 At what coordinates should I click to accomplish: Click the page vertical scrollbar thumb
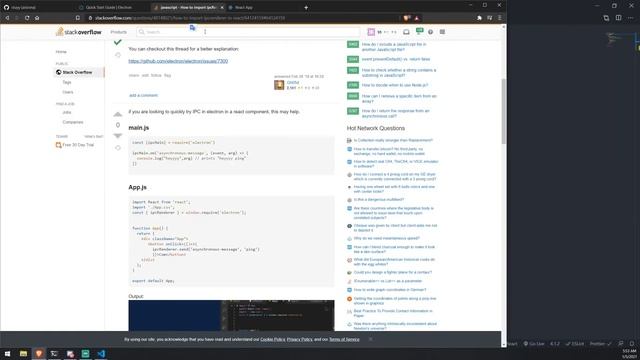pyautogui.click(x=504, y=110)
